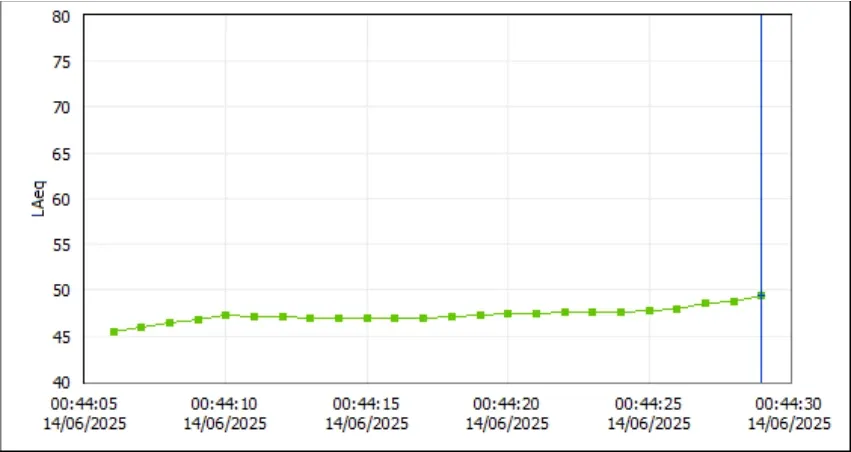Click the first green data point of the series

coord(114,332)
